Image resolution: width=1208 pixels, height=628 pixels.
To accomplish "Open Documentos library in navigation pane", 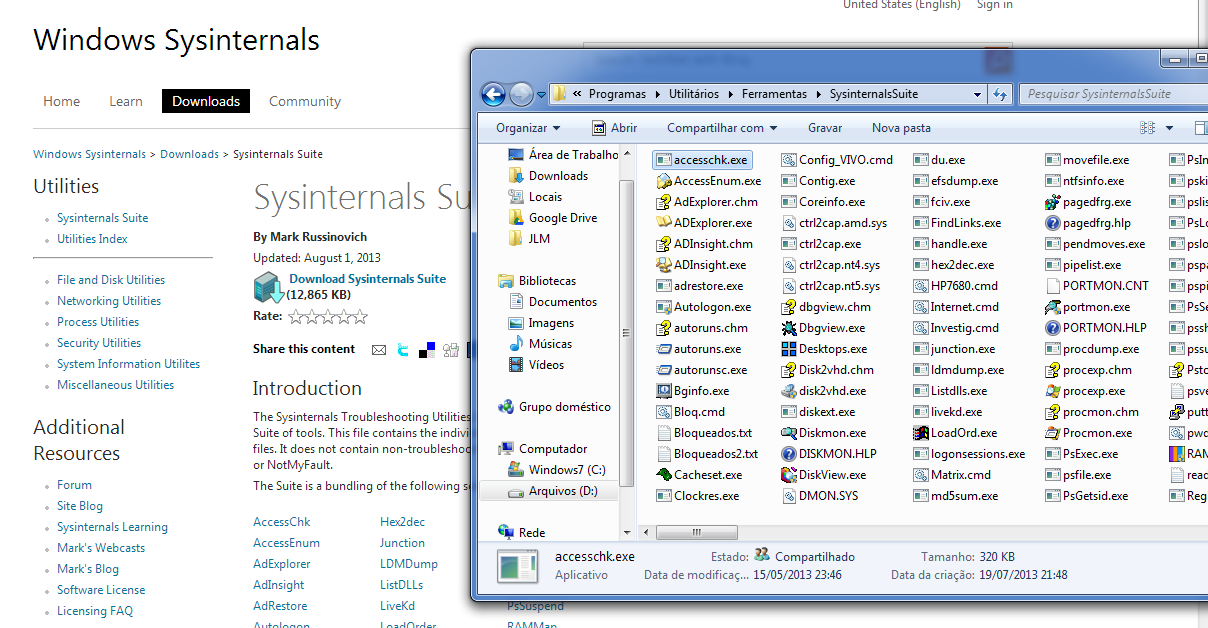I will point(553,302).
